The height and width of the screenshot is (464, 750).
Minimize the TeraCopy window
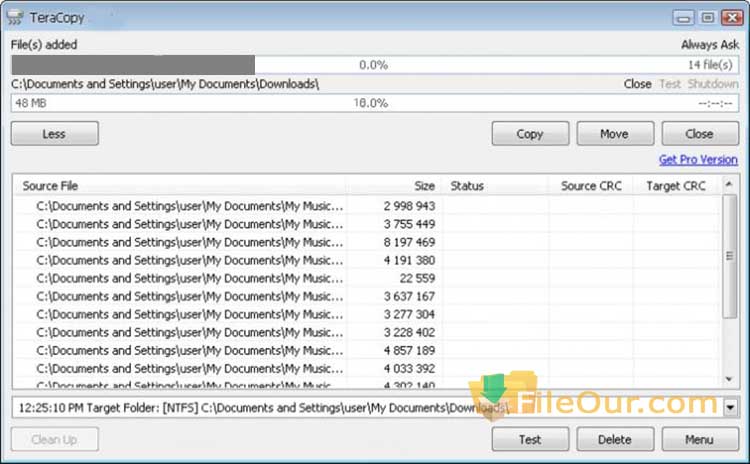[683, 18]
